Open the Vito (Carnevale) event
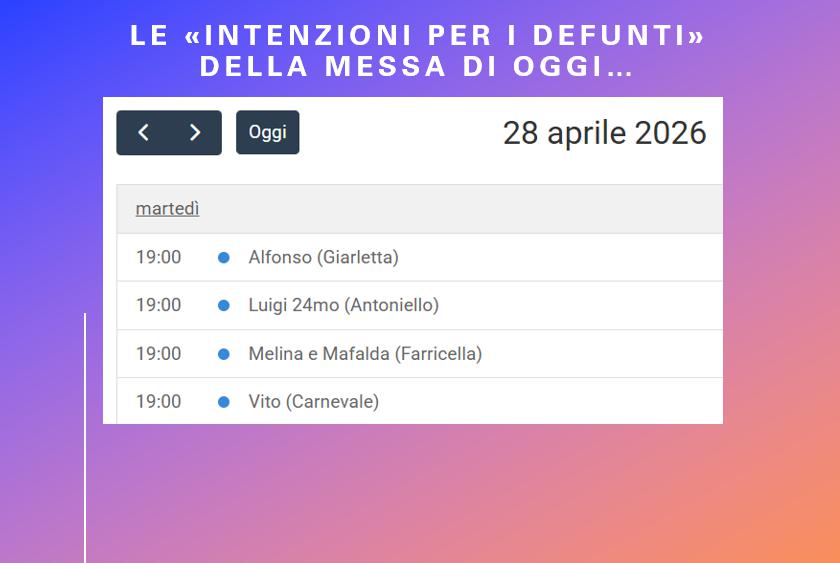The height and width of the screenshot is (563, 840). [313, 402]
